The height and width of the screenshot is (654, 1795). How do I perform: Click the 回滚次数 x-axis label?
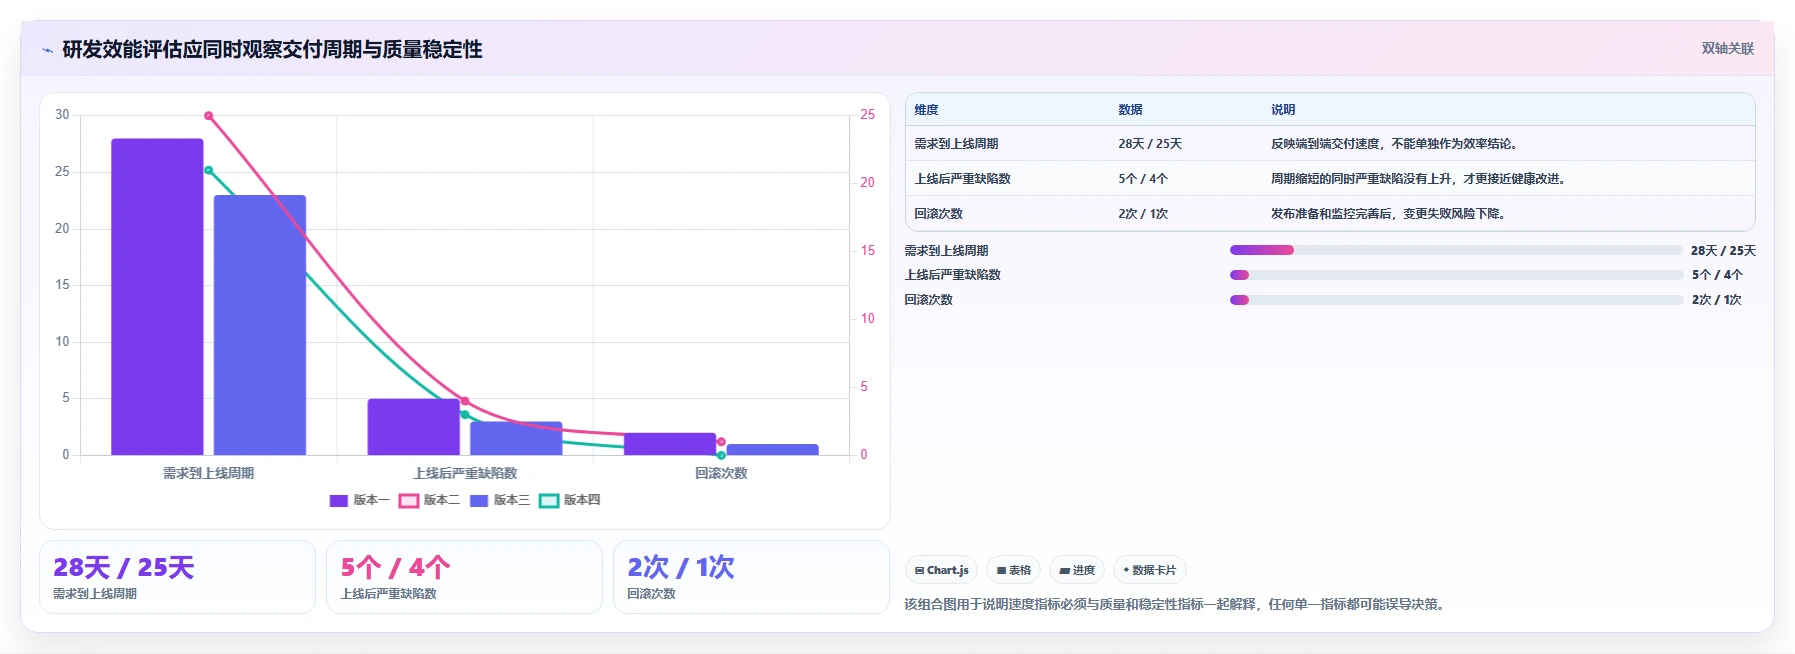point(721,473)
